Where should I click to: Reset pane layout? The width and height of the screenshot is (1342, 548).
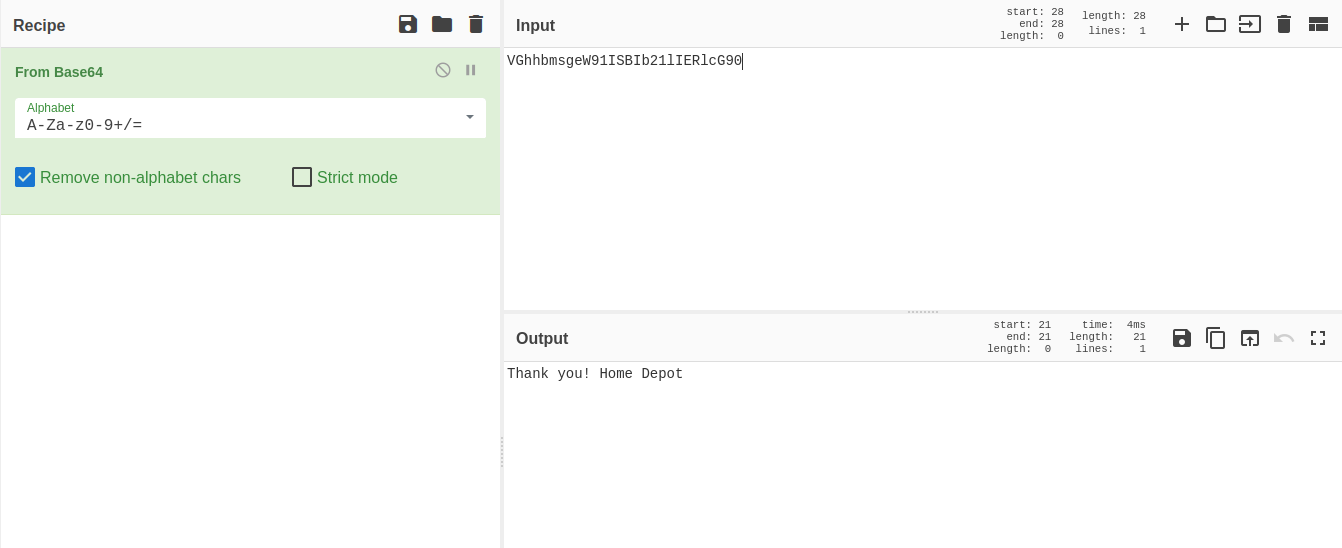point(1318,24)
